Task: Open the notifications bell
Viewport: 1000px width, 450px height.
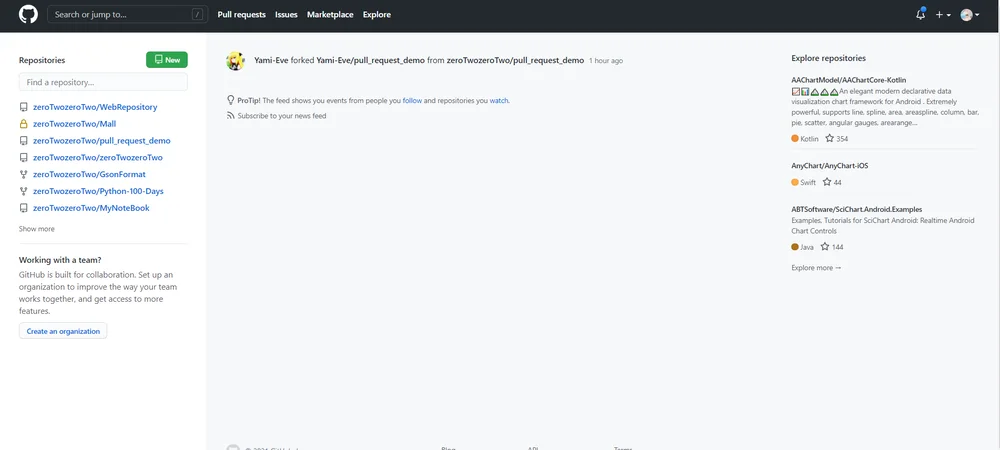Action: pyautogui.click(x=920, y=14)
